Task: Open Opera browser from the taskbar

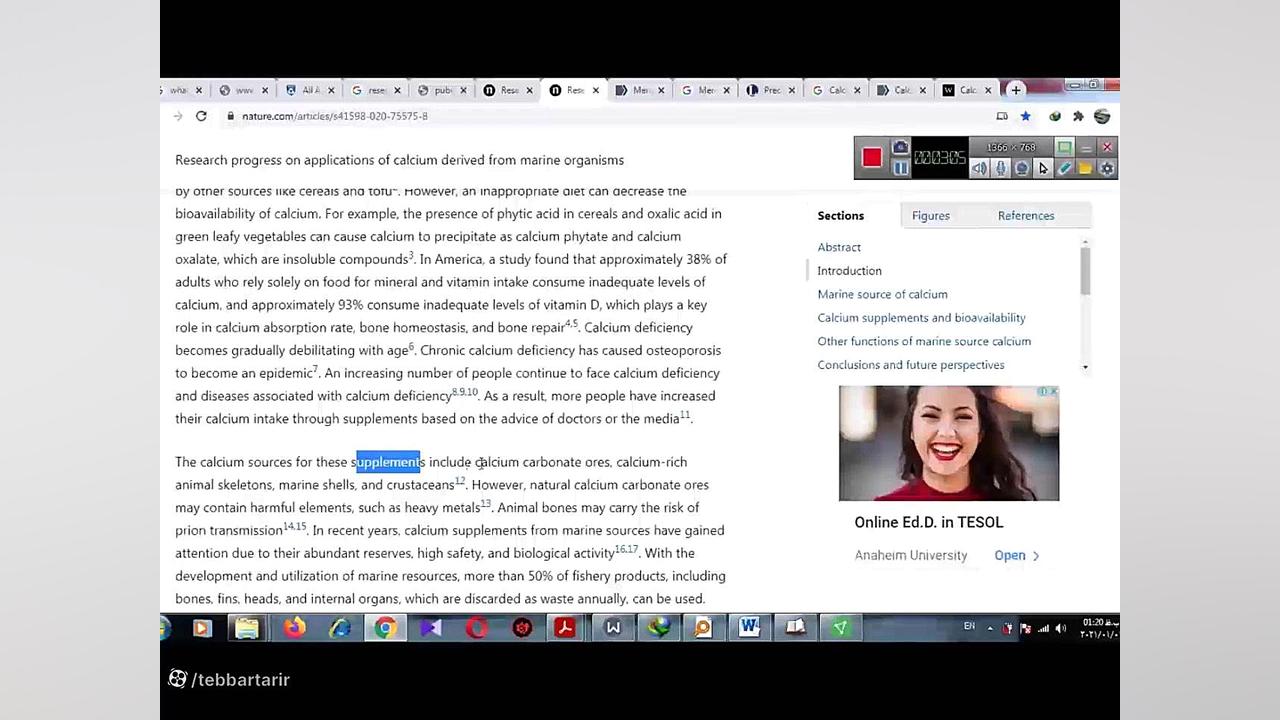Action: 477,628
